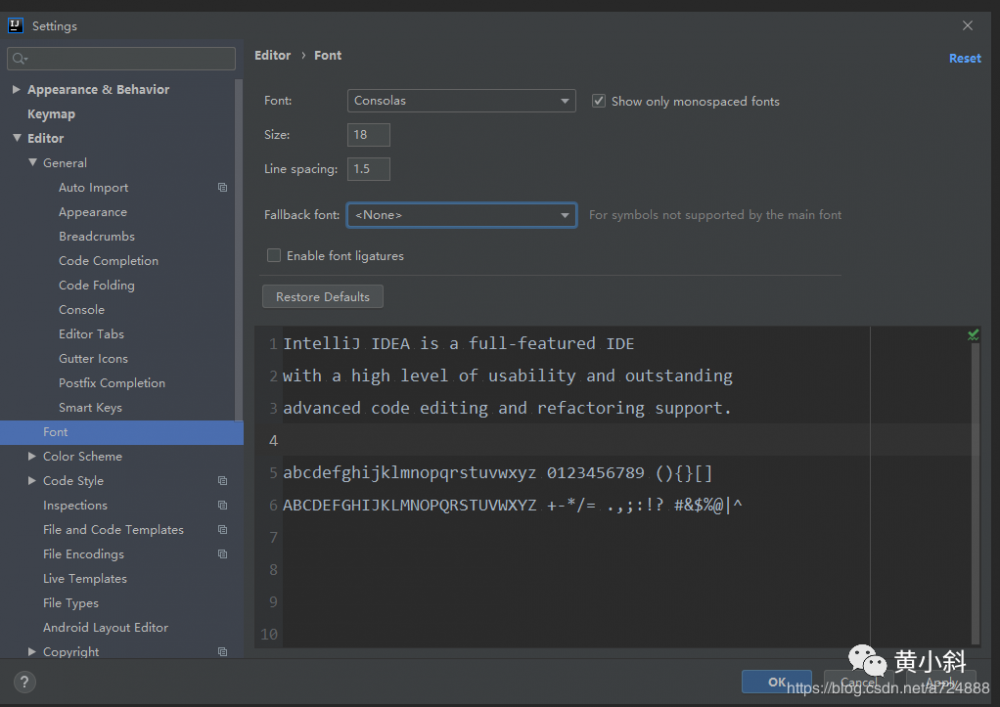The width and height of the screenshot is (1000, 707).
Task: Open the Keymap settings page
Action: pyautogui.click(x=51, y=114)
